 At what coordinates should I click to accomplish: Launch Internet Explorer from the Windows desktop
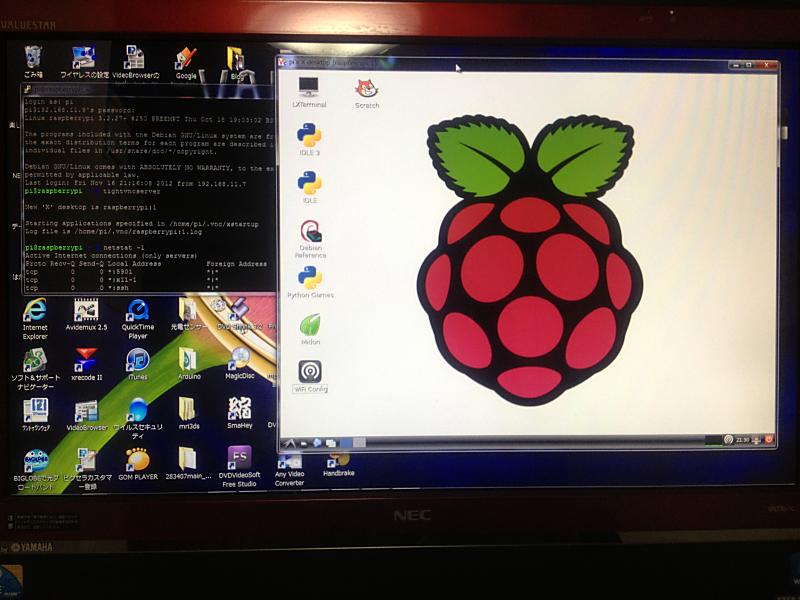(x=35, y=319)
